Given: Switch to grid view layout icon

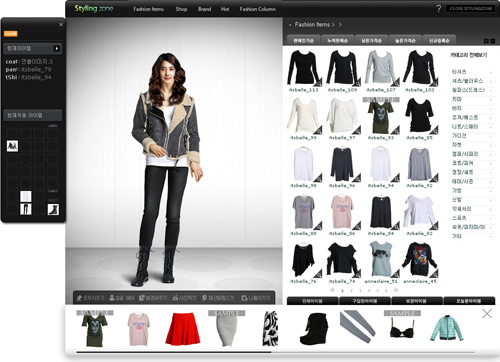Looking at the screenshot, I should point(486,41).
